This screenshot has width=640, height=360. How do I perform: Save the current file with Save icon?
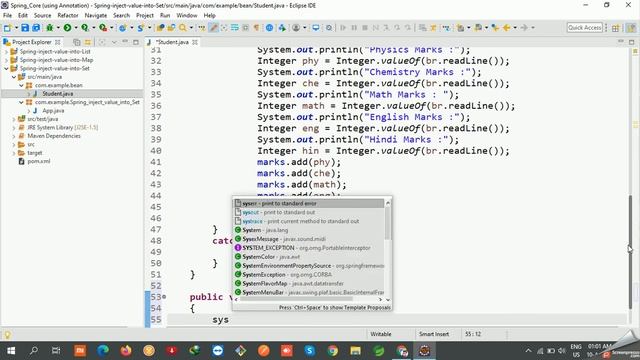[25, 28]
